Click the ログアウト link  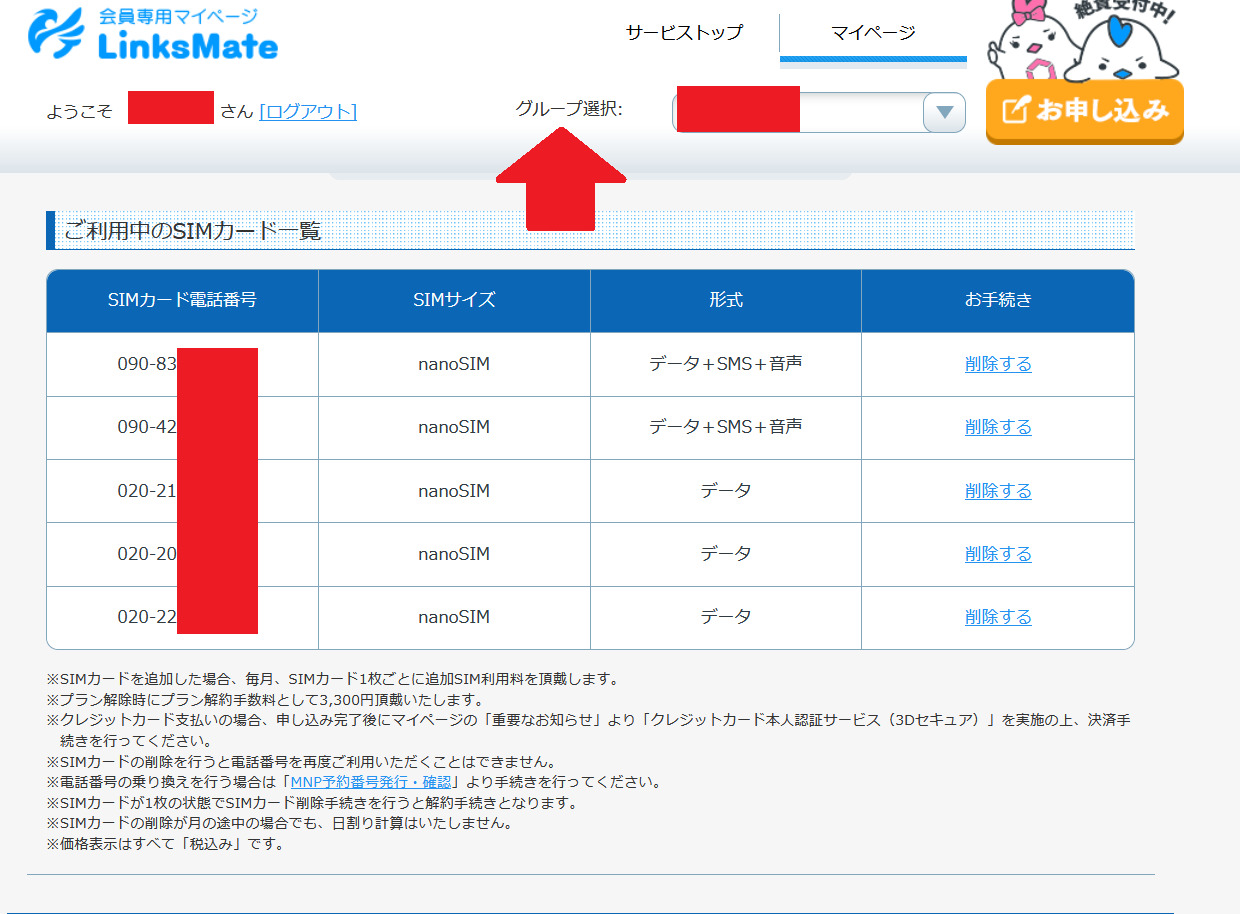click(x=308, y=111)
